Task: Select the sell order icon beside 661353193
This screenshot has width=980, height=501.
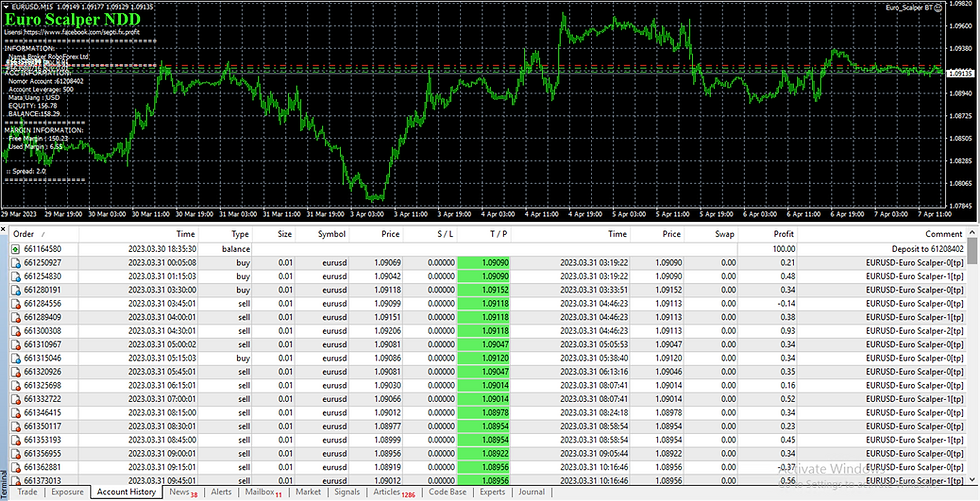Action: pos(16,440)
